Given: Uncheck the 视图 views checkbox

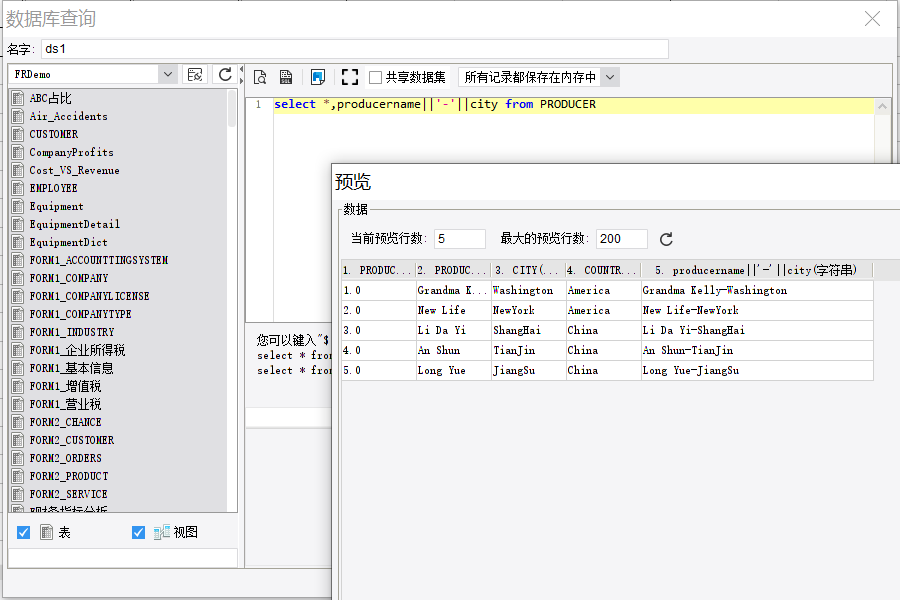Looking at the screenshot, I should [x=138, y=533].
